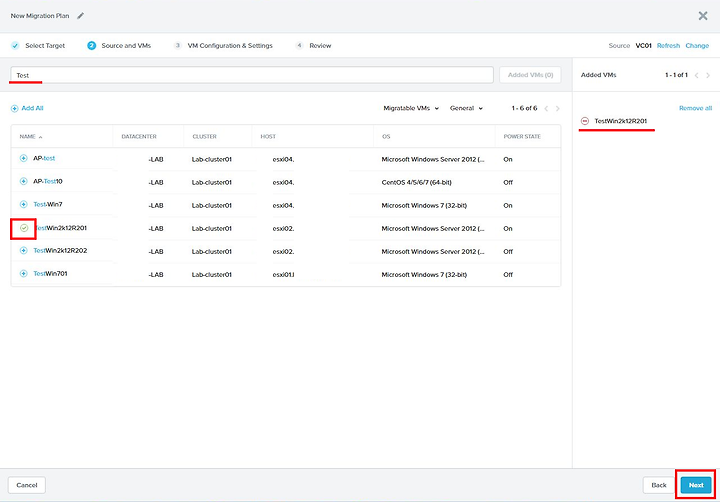Add the AP-Test10 VM with its plus icon
The height and width of the screenshot is (502, 720).
(x=23, y=181)
